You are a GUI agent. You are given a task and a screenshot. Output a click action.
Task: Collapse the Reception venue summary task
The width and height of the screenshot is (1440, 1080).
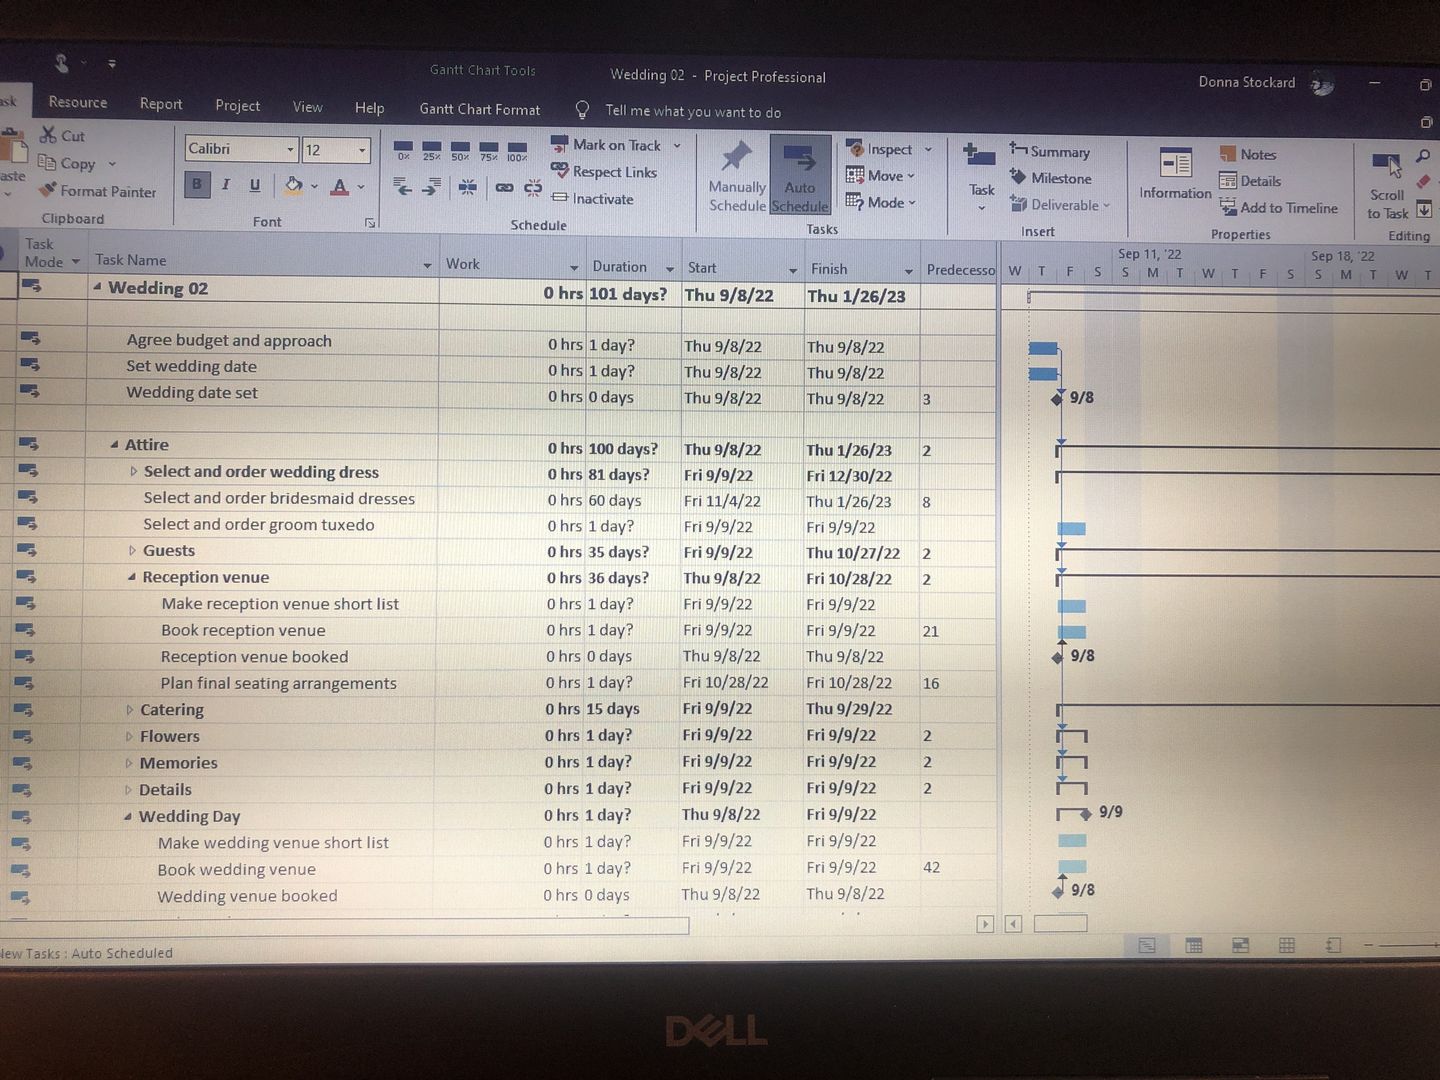coord(131,577)
